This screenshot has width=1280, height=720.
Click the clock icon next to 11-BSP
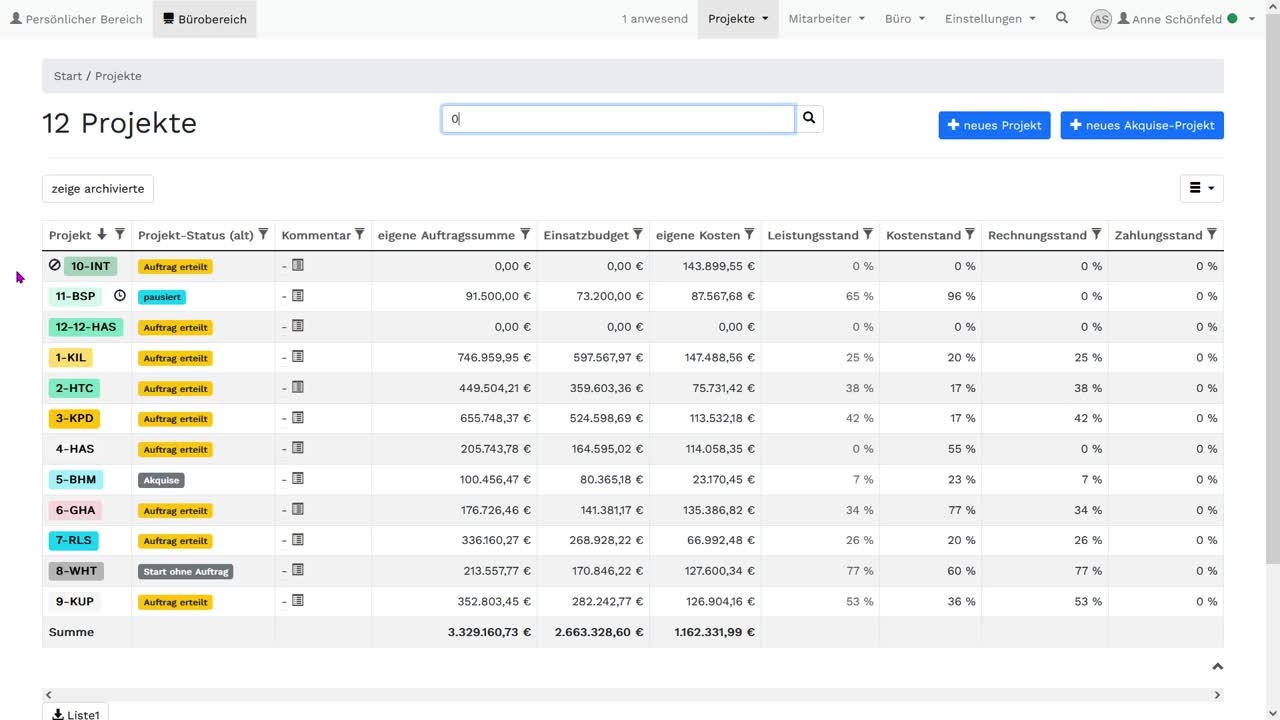(x=120, y=296)
